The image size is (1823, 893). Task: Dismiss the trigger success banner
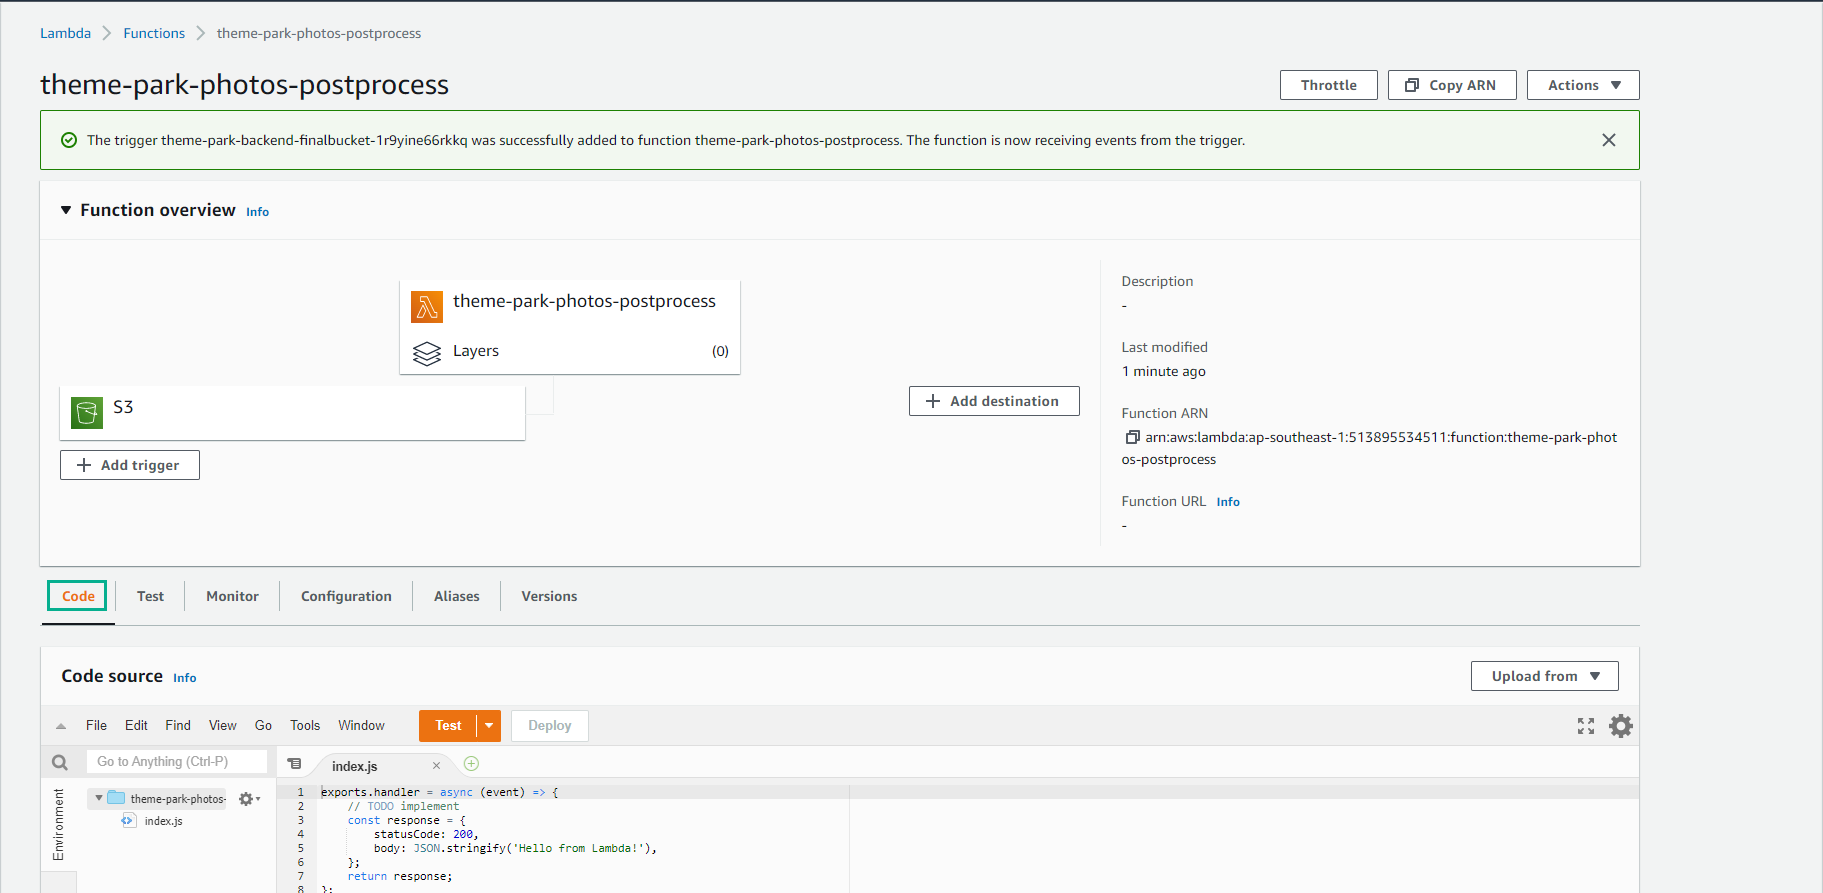coord(1608,140)
